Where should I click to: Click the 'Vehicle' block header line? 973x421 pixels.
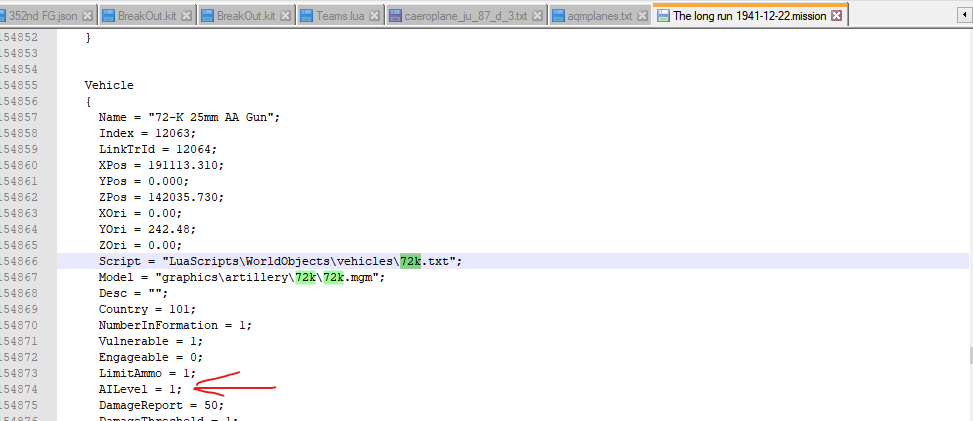point(109,85)
